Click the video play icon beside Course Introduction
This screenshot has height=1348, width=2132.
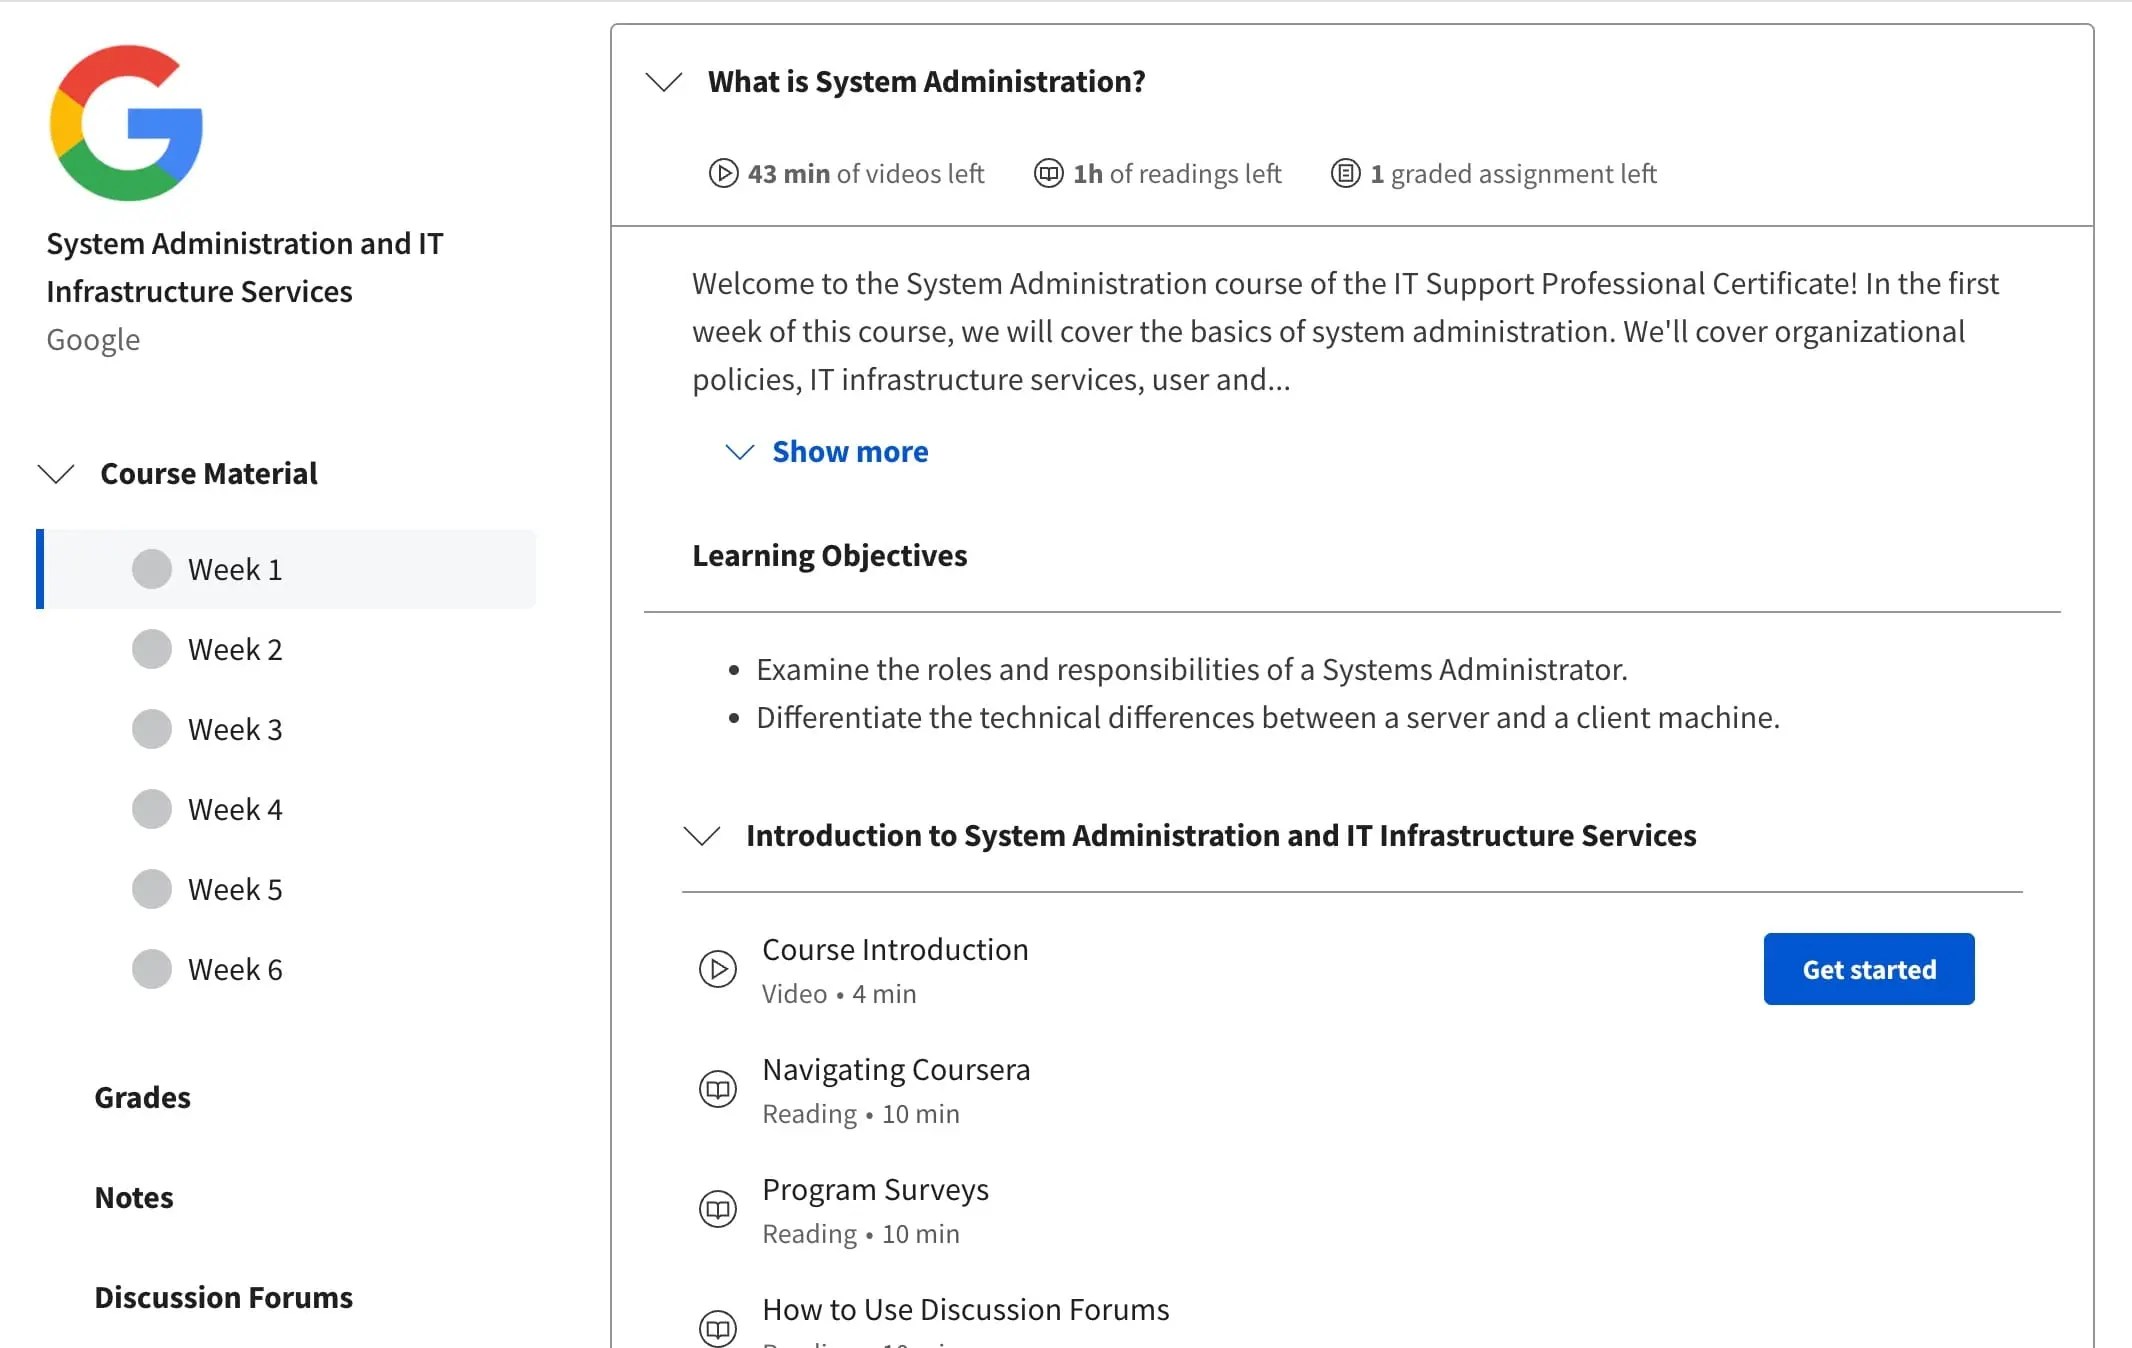coord(717,968)
